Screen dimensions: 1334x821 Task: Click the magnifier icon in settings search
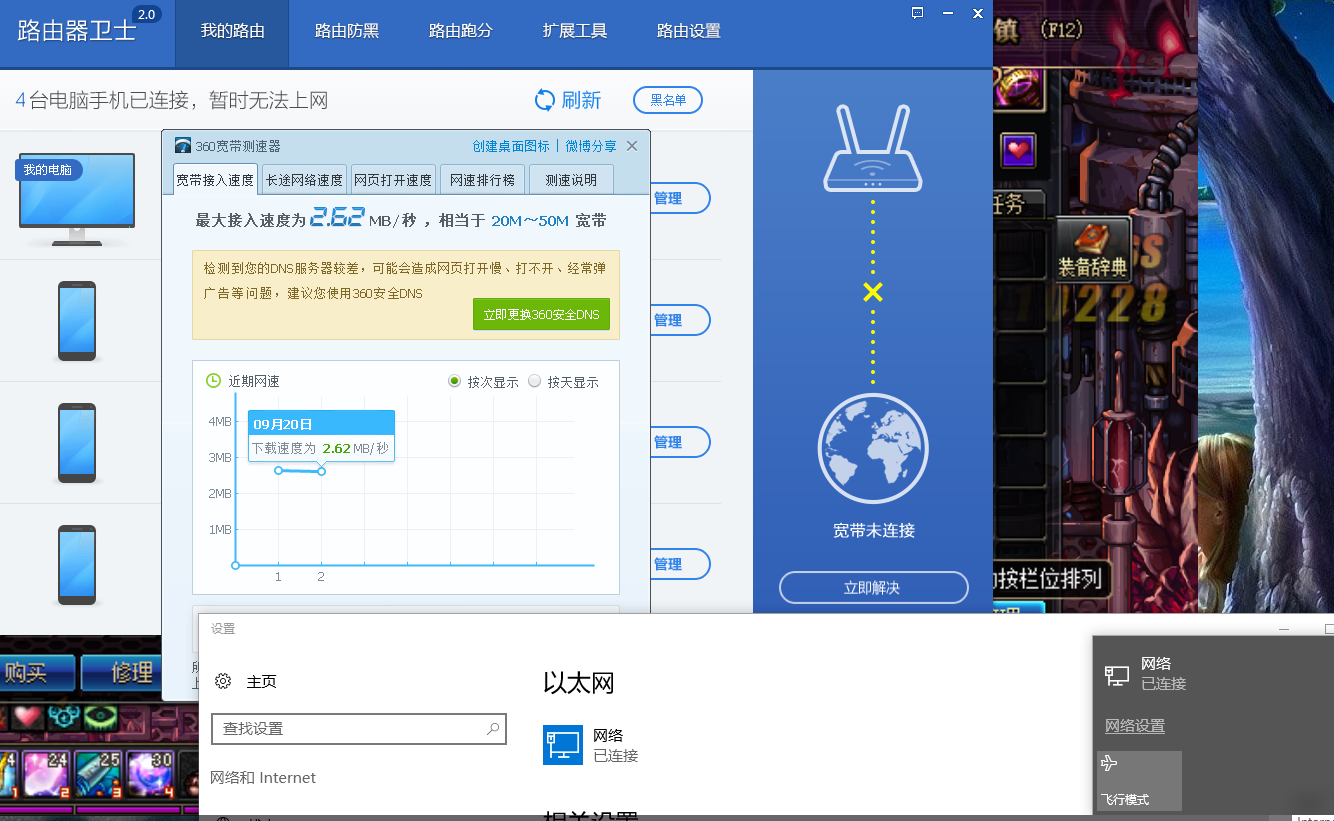coord(493,729)
